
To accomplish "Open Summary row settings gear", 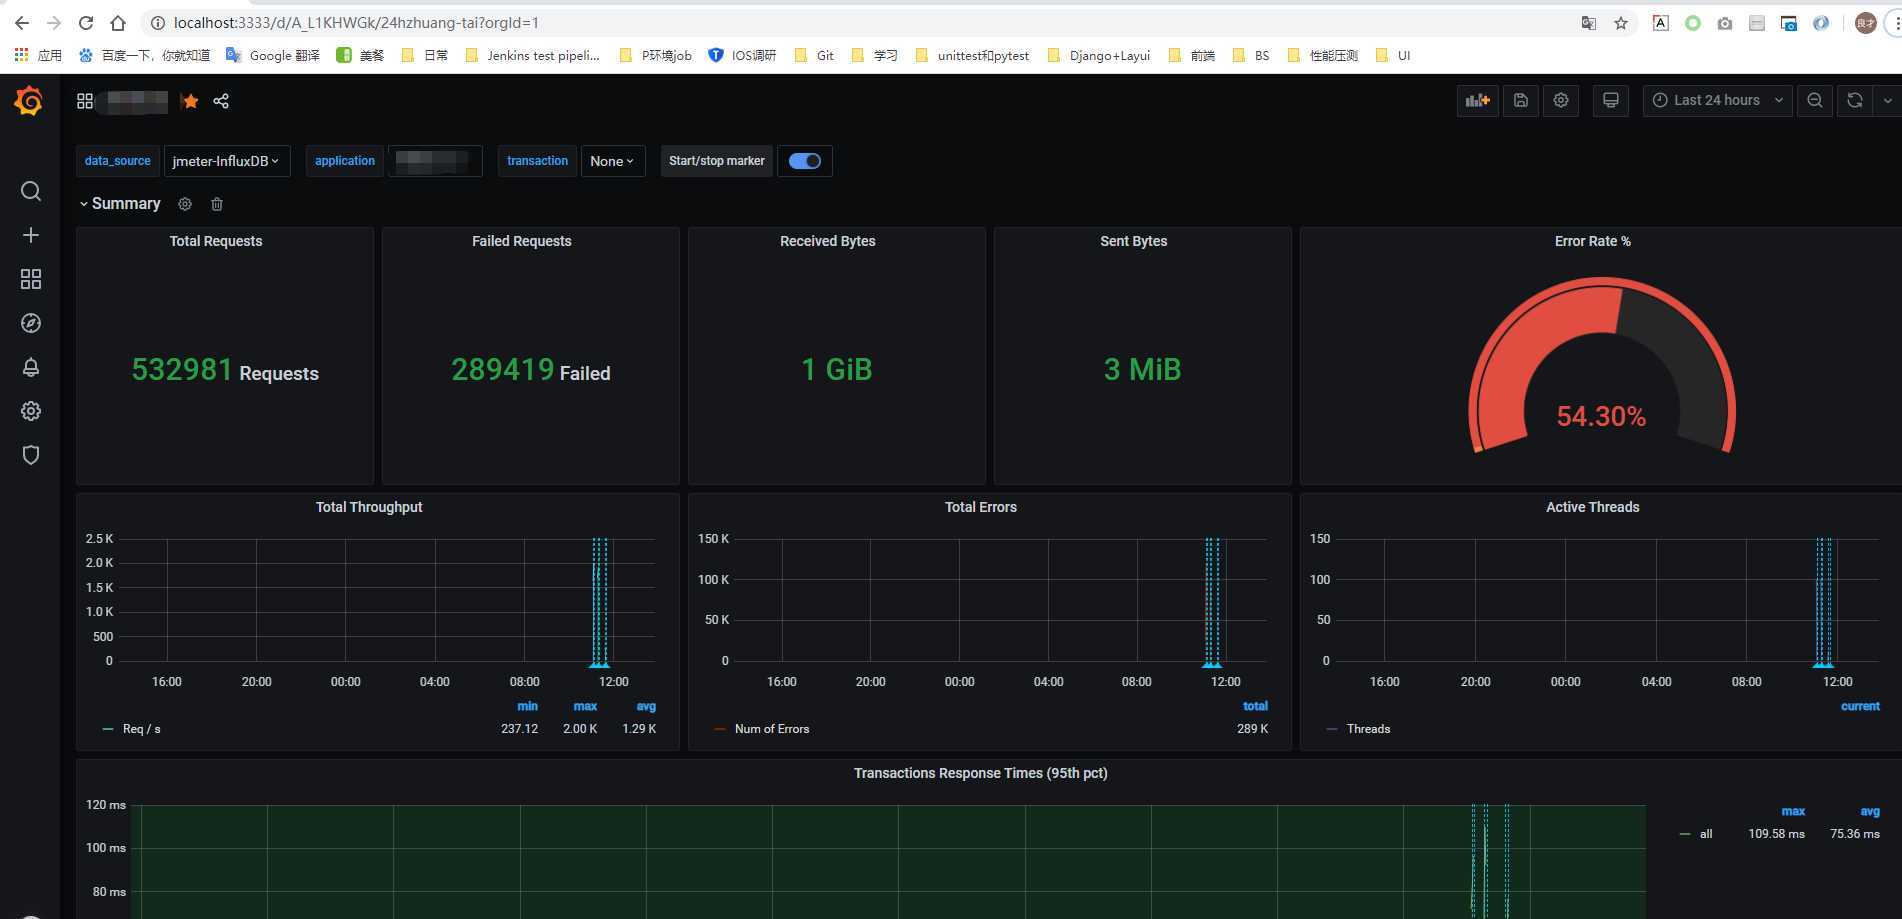I will pyautogui.click(x=185, y=204).
